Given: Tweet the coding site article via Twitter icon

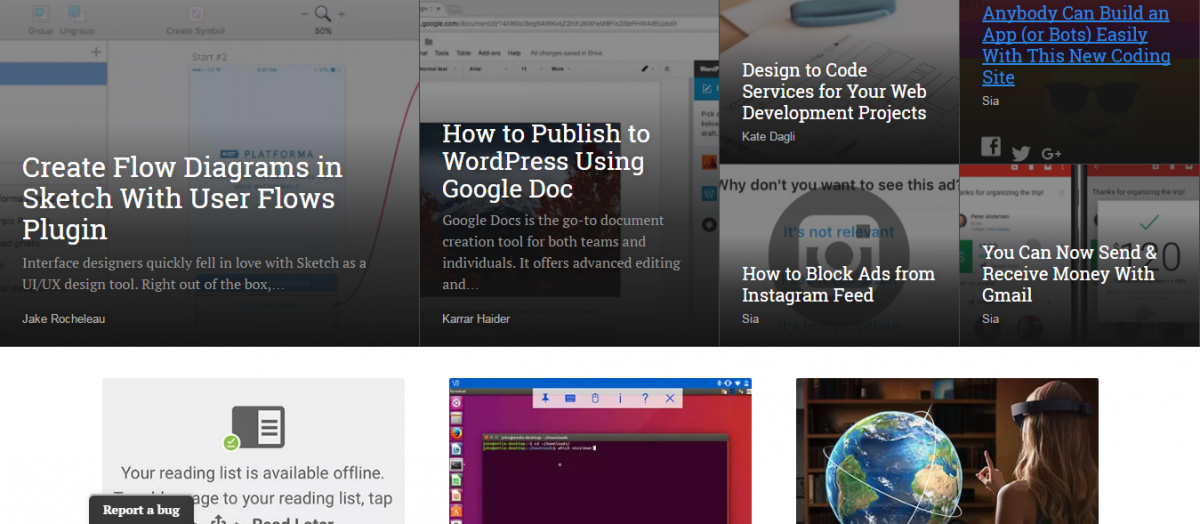Looking at the screenshot, I should coord(1021,154).
